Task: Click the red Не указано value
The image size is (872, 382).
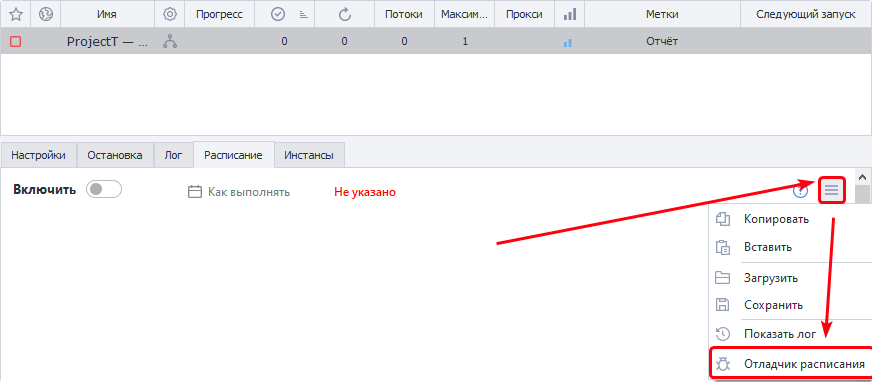Action: (365, 192)
